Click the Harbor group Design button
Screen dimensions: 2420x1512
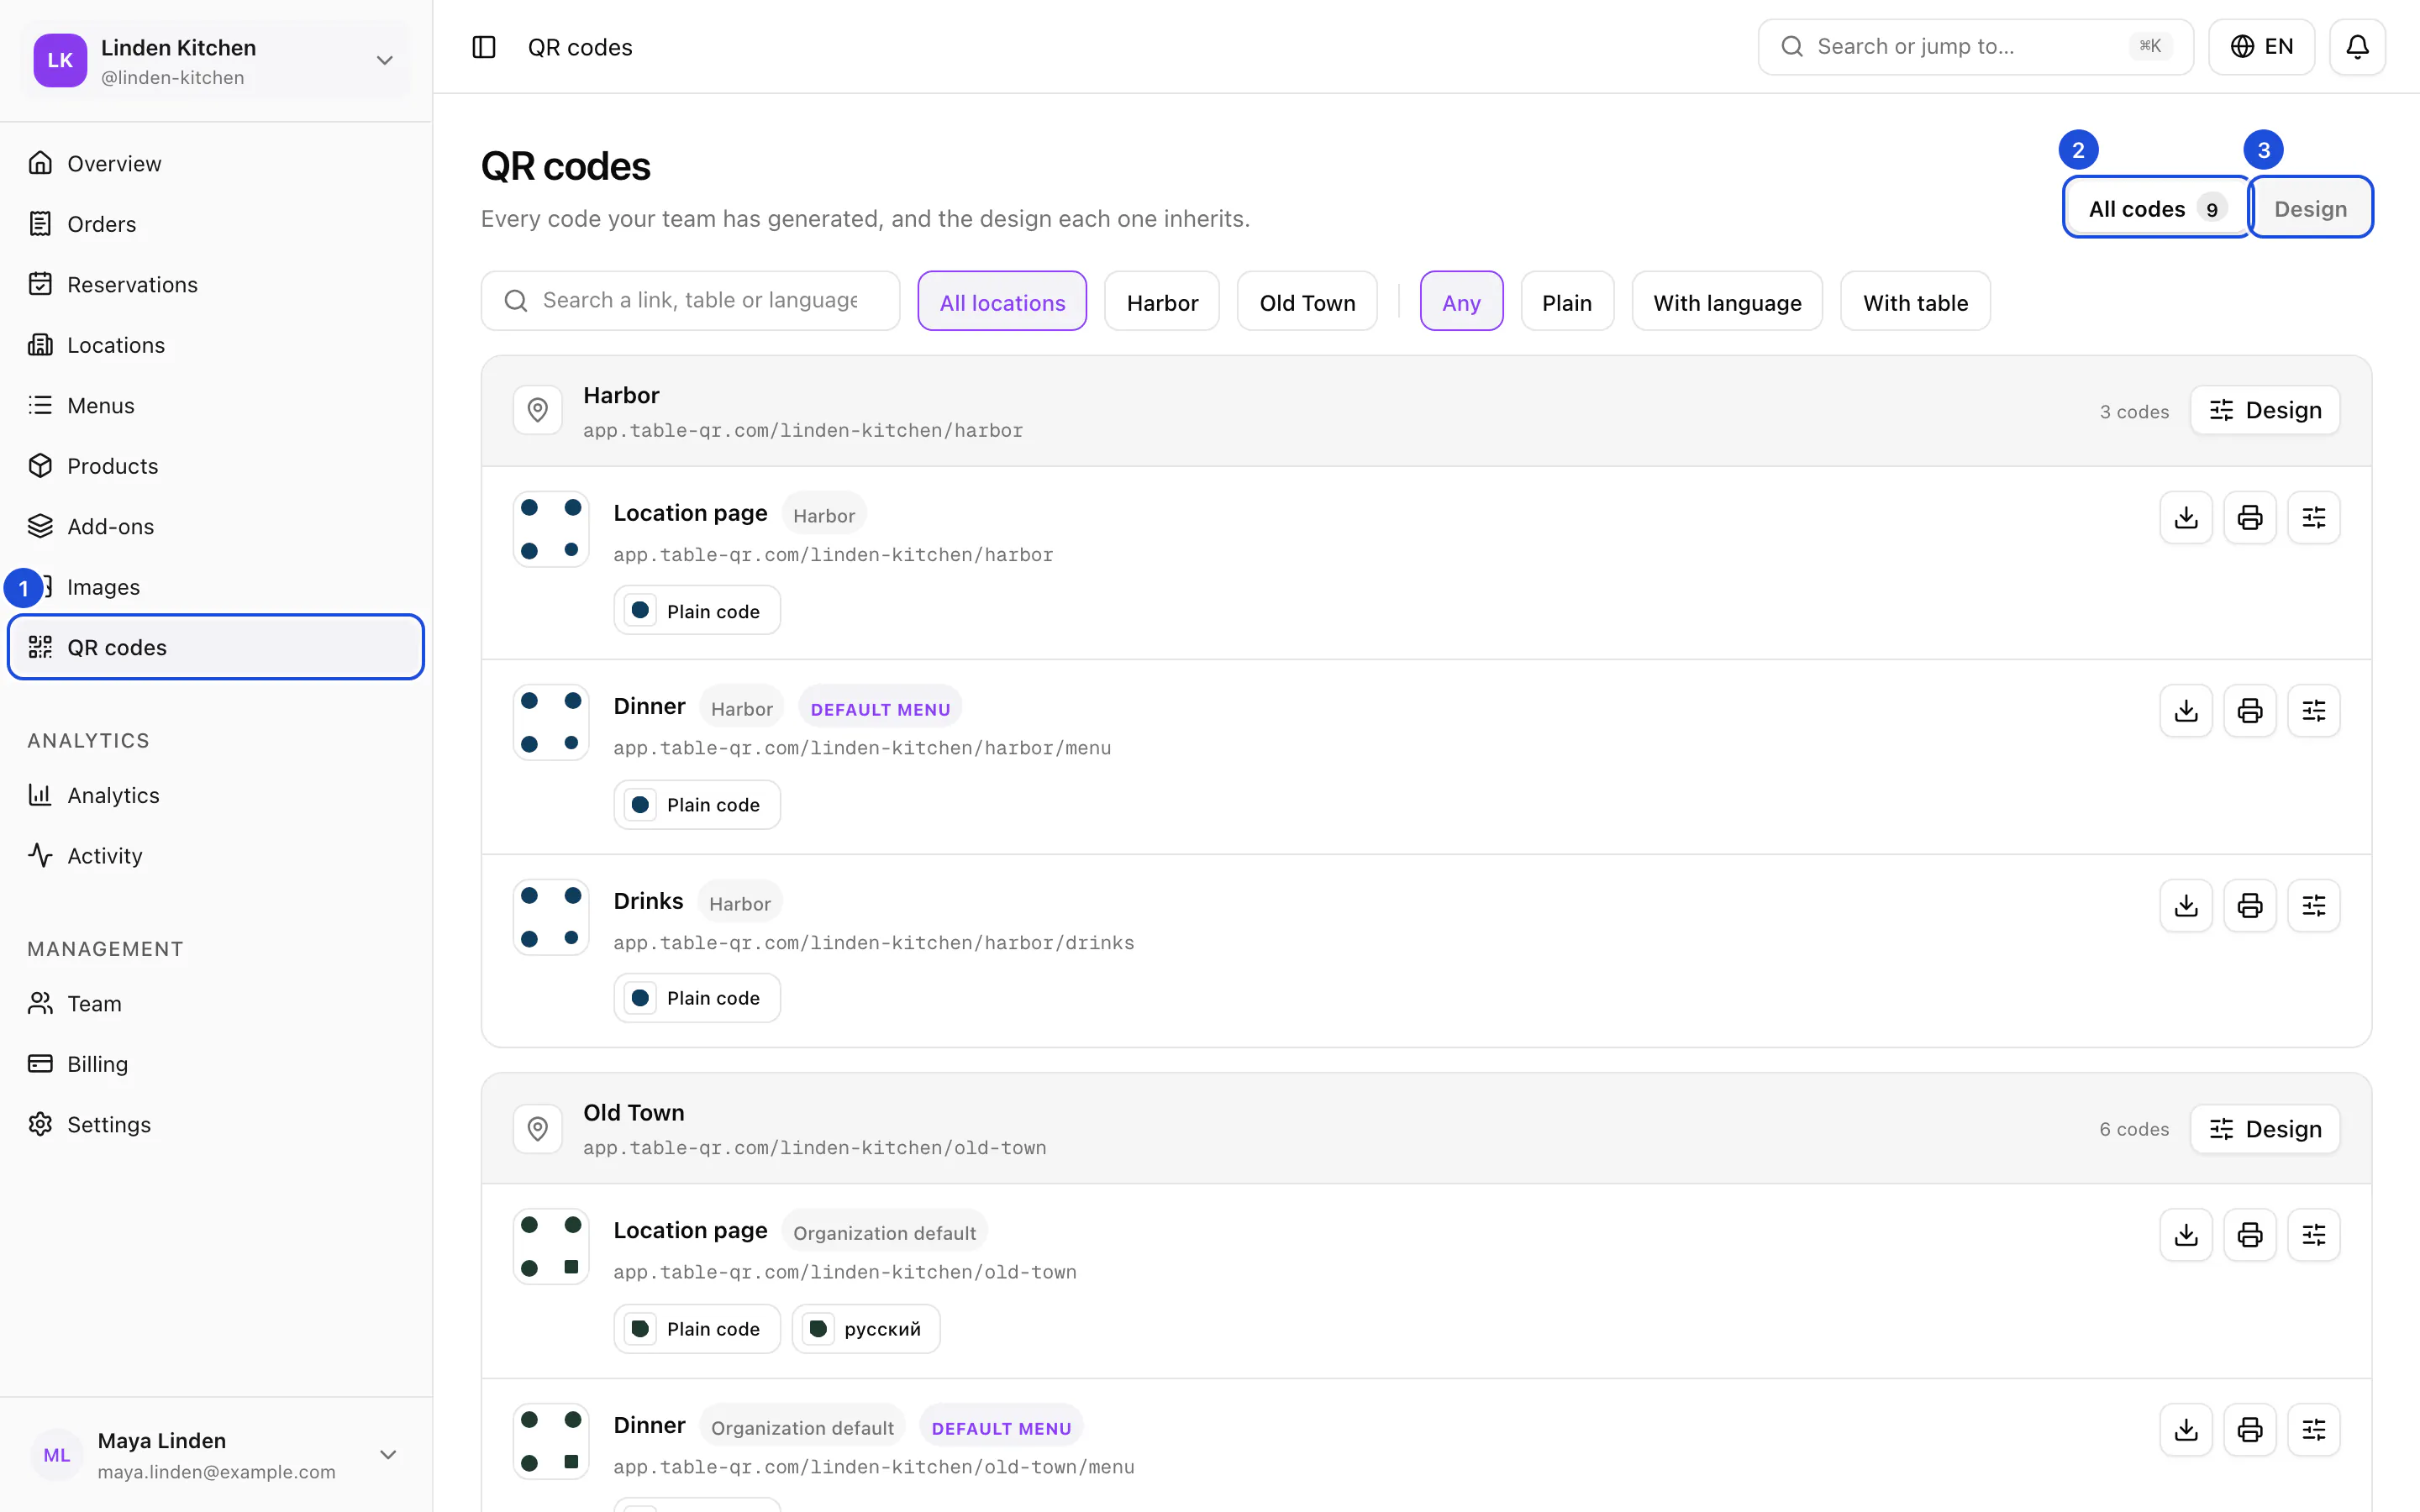(x=2265, y=410)
